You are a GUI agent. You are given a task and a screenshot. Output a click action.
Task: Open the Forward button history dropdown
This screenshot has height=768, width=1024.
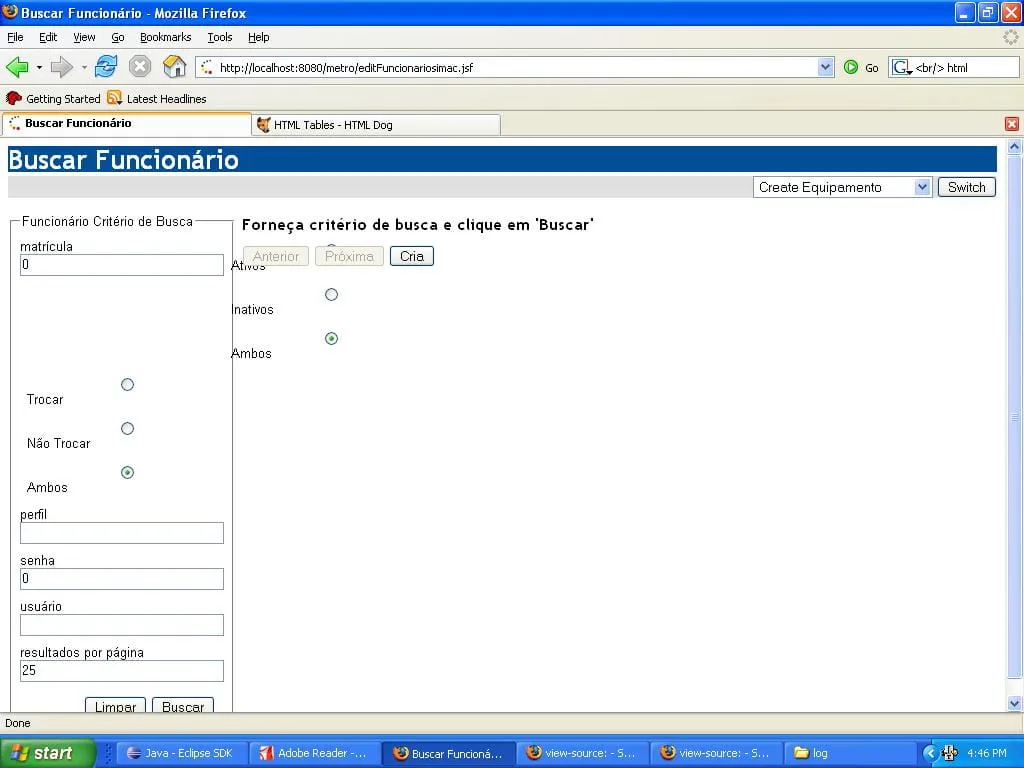click(x=84, y=67)
